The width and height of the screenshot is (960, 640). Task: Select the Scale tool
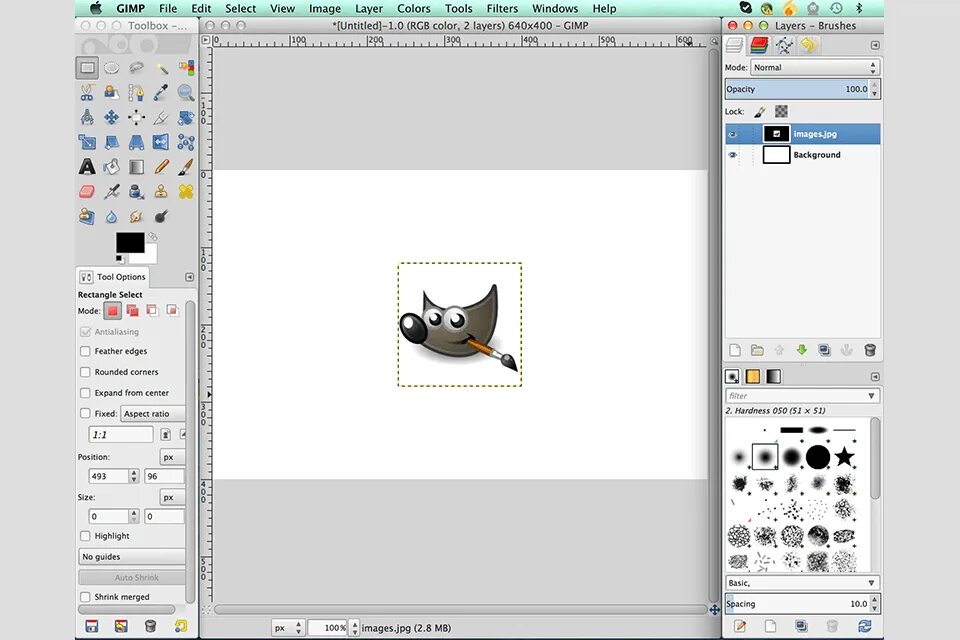coord(87,142)
